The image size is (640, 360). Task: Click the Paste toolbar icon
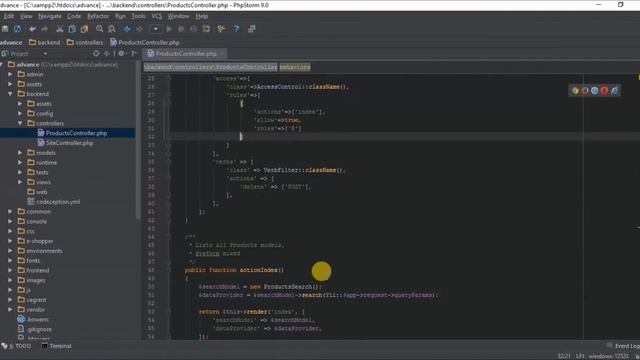(84, 29)
